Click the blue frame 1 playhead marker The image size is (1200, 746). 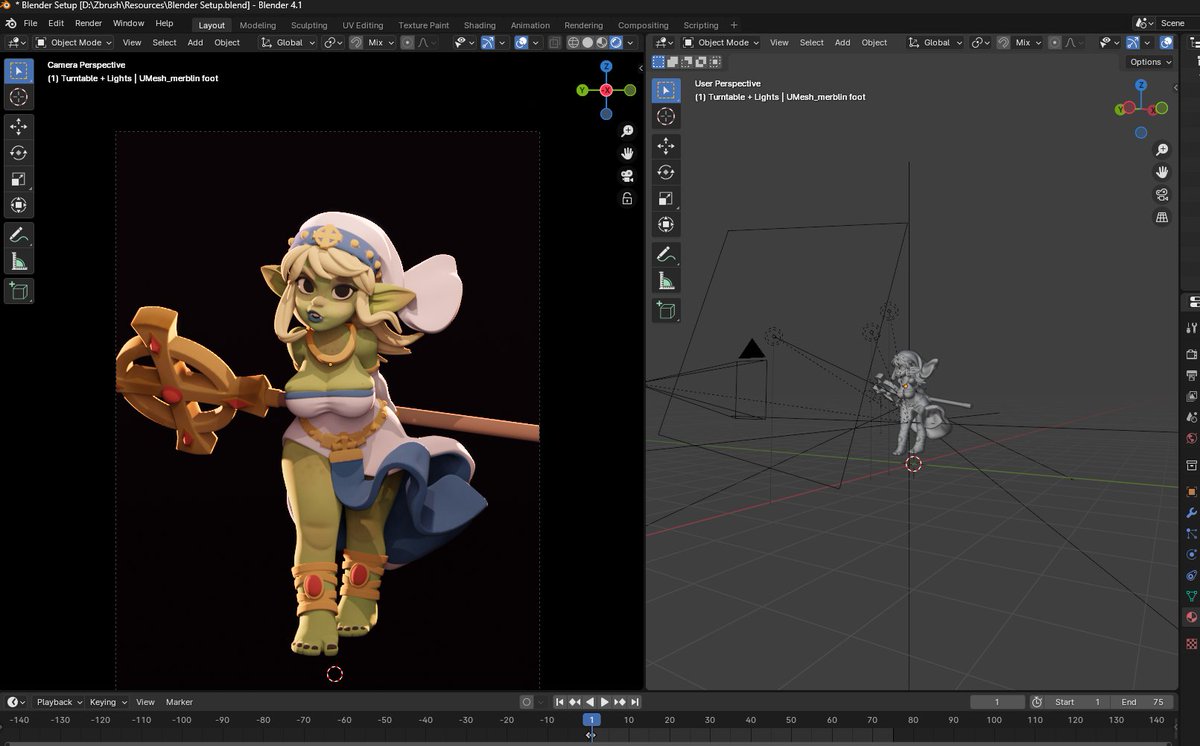591,720
